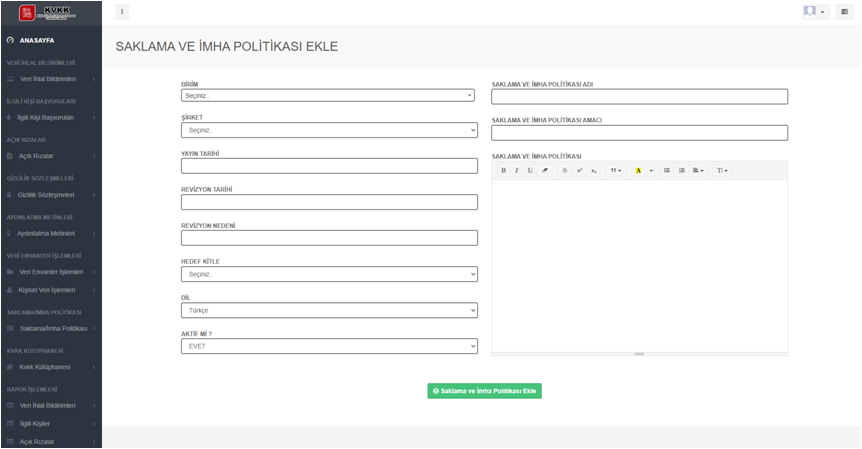Image resolution: width=862 pixels, height=449 pixels.
Task: Open the font size 11 dropdown
Action: (x=616, y=171)
